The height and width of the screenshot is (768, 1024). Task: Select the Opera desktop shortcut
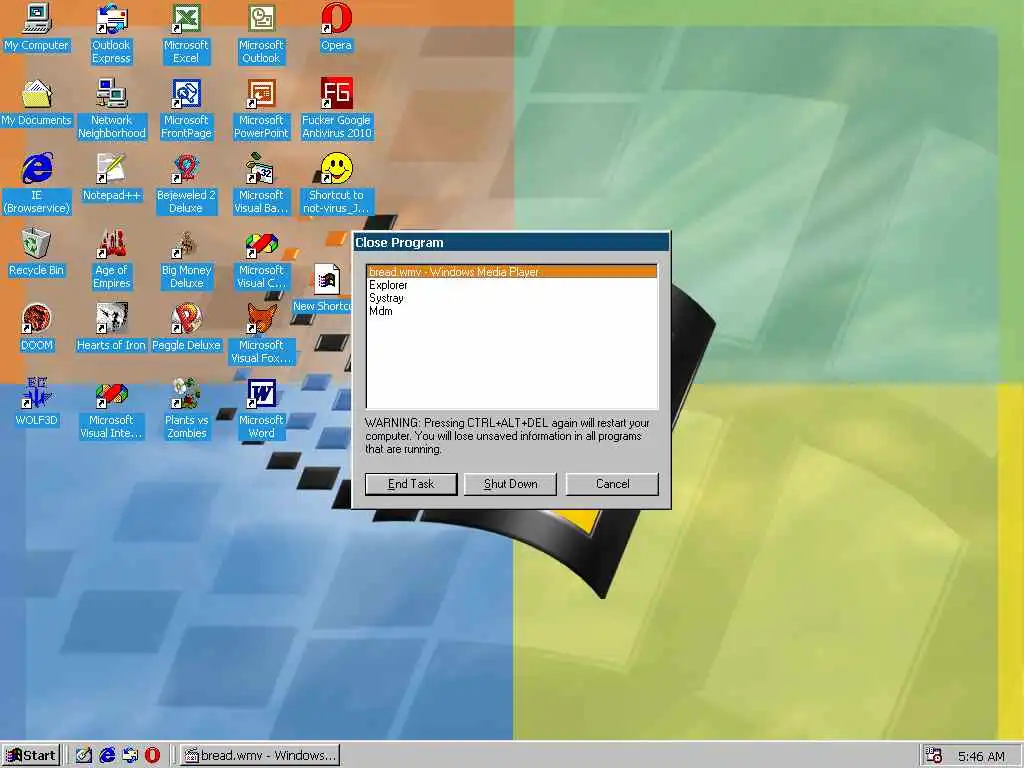click(336, 28)
